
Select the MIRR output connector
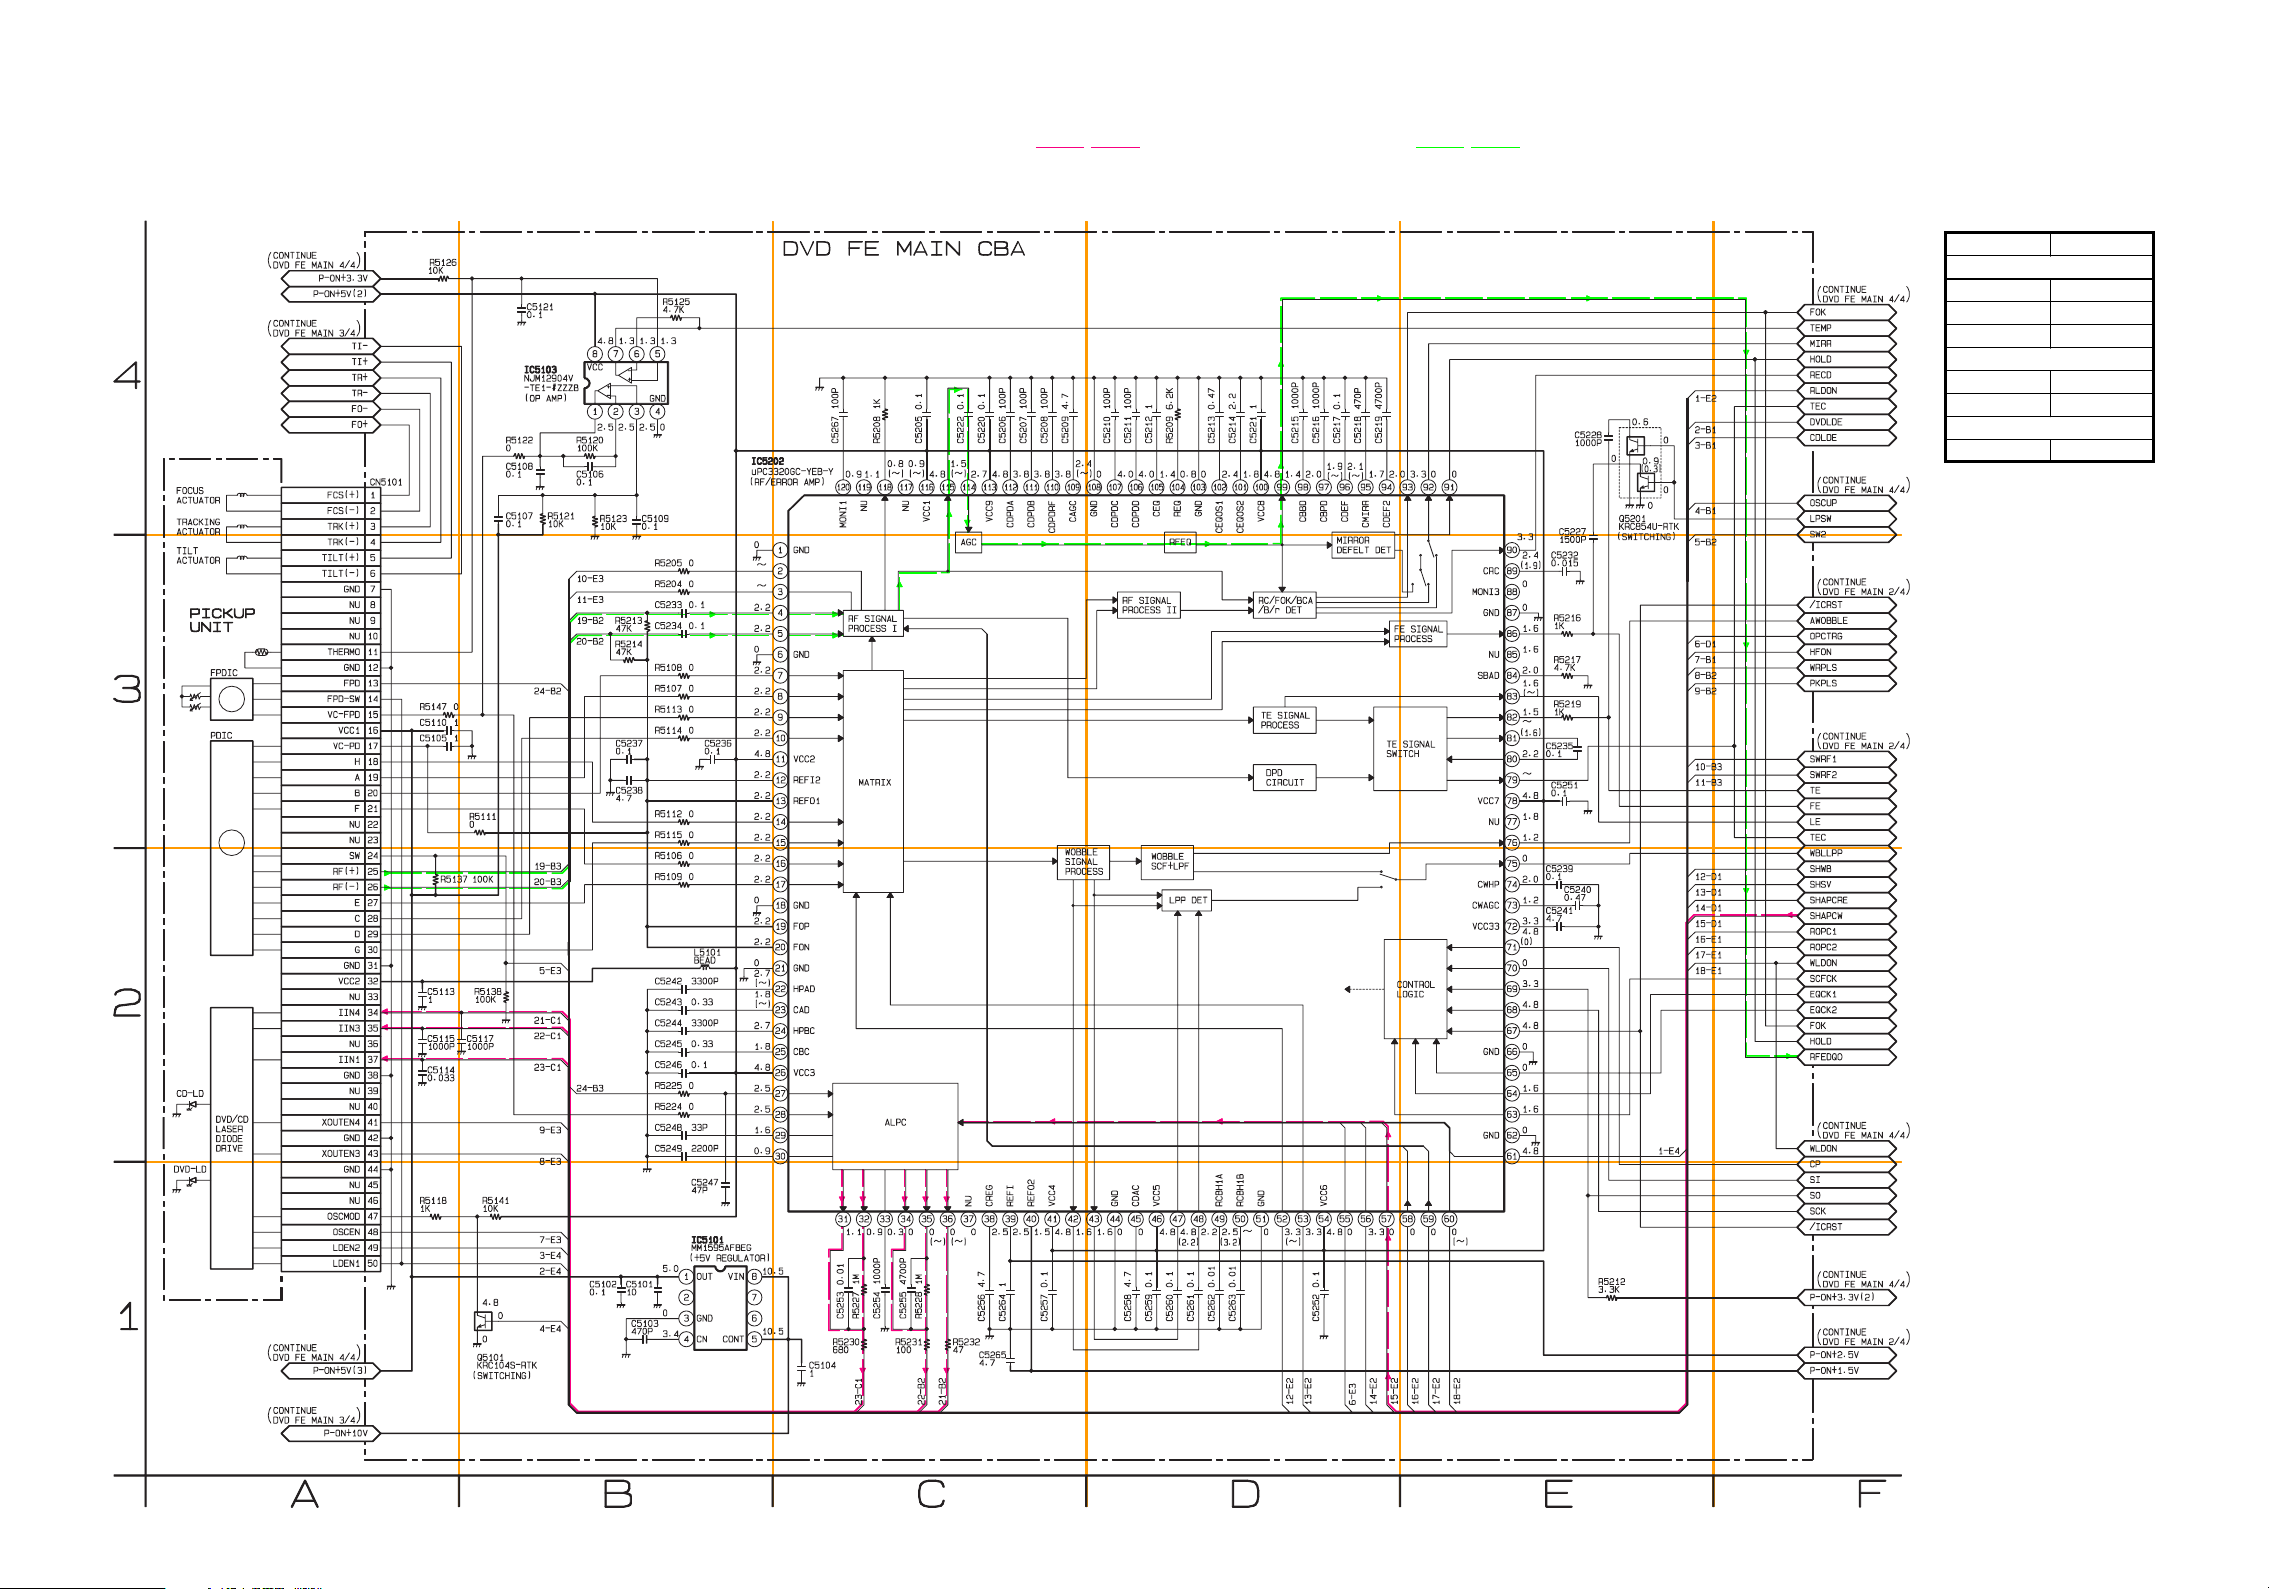1848,343
